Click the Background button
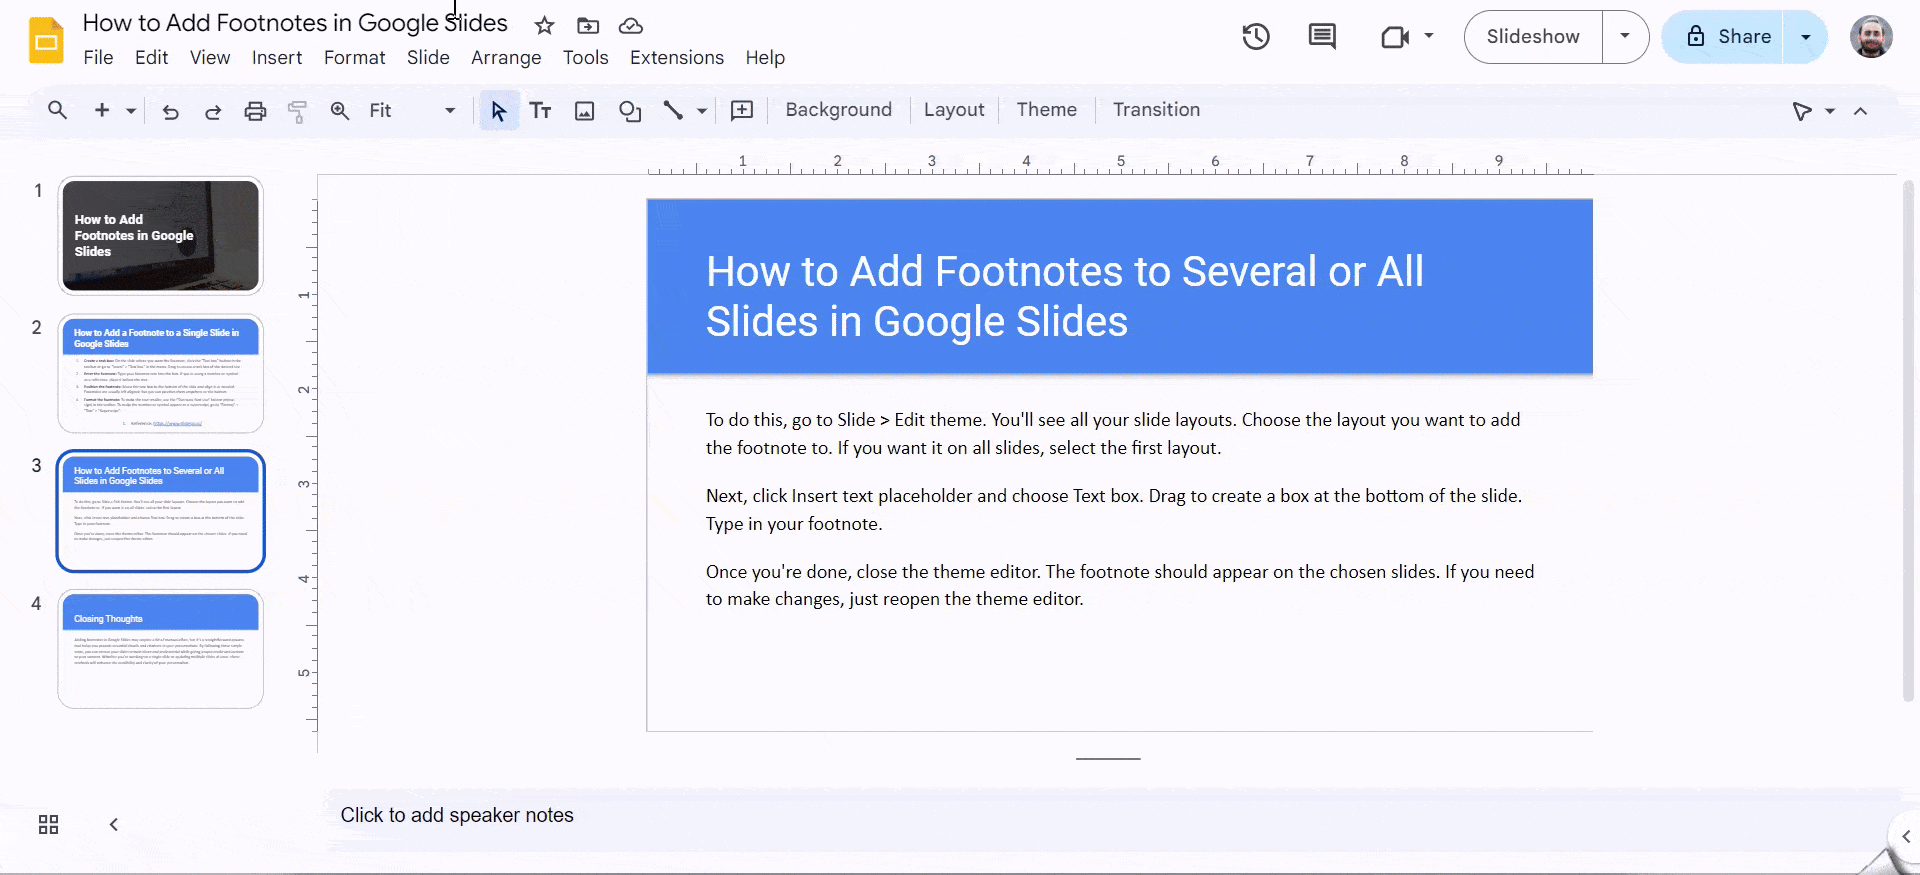1920x875 pixels. (x=838, y=110)
